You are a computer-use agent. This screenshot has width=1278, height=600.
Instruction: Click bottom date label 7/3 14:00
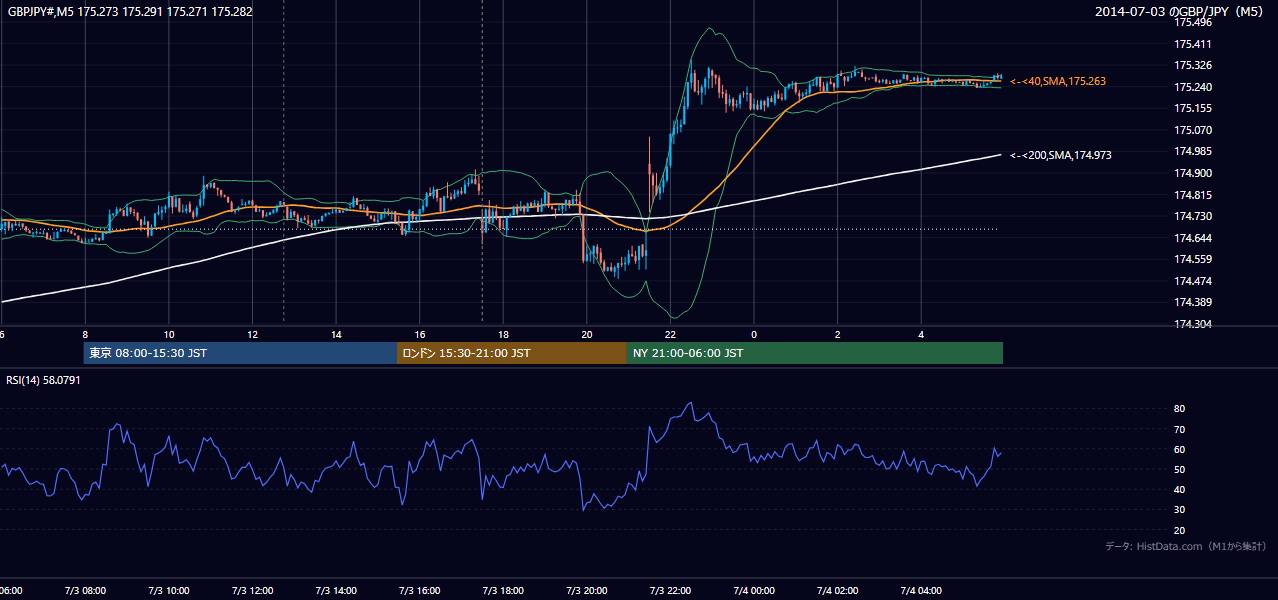[x=336, y=591]
